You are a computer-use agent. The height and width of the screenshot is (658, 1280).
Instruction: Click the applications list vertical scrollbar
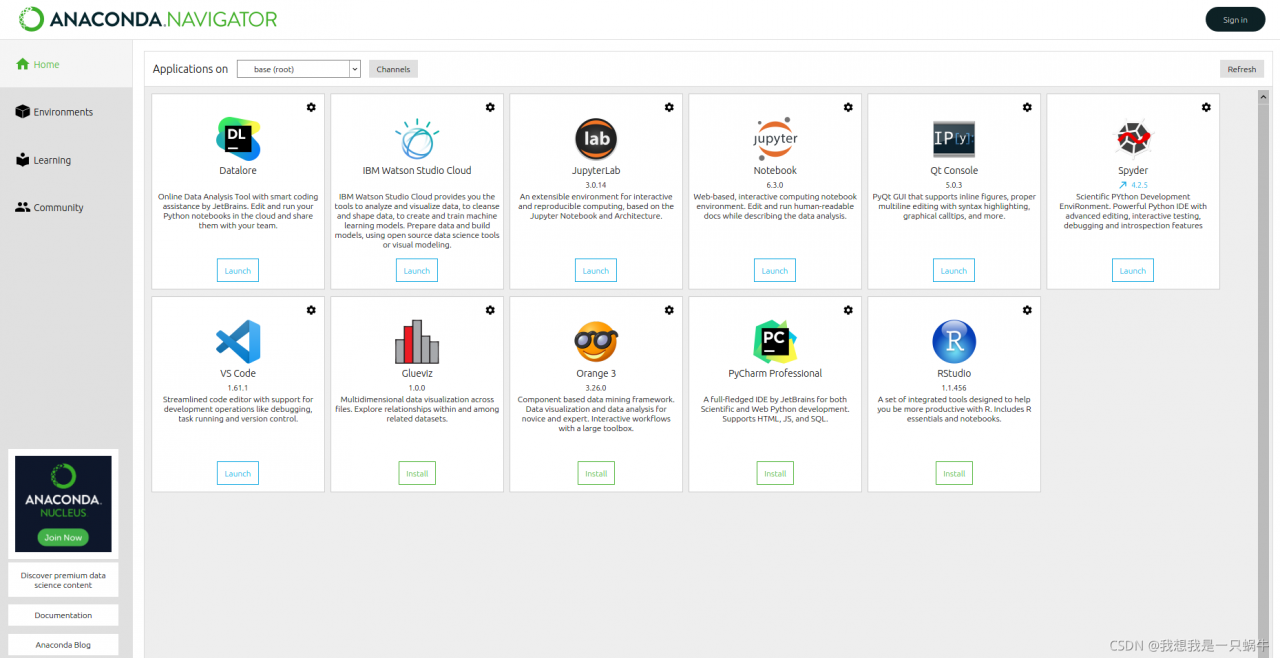[1263, 374]
